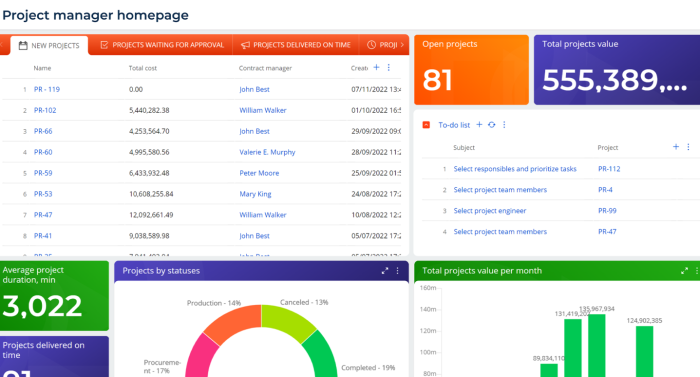Click the Projects delivered on time tile
Viewport: 700px width, 377px height.
click(x=54, y=356)
